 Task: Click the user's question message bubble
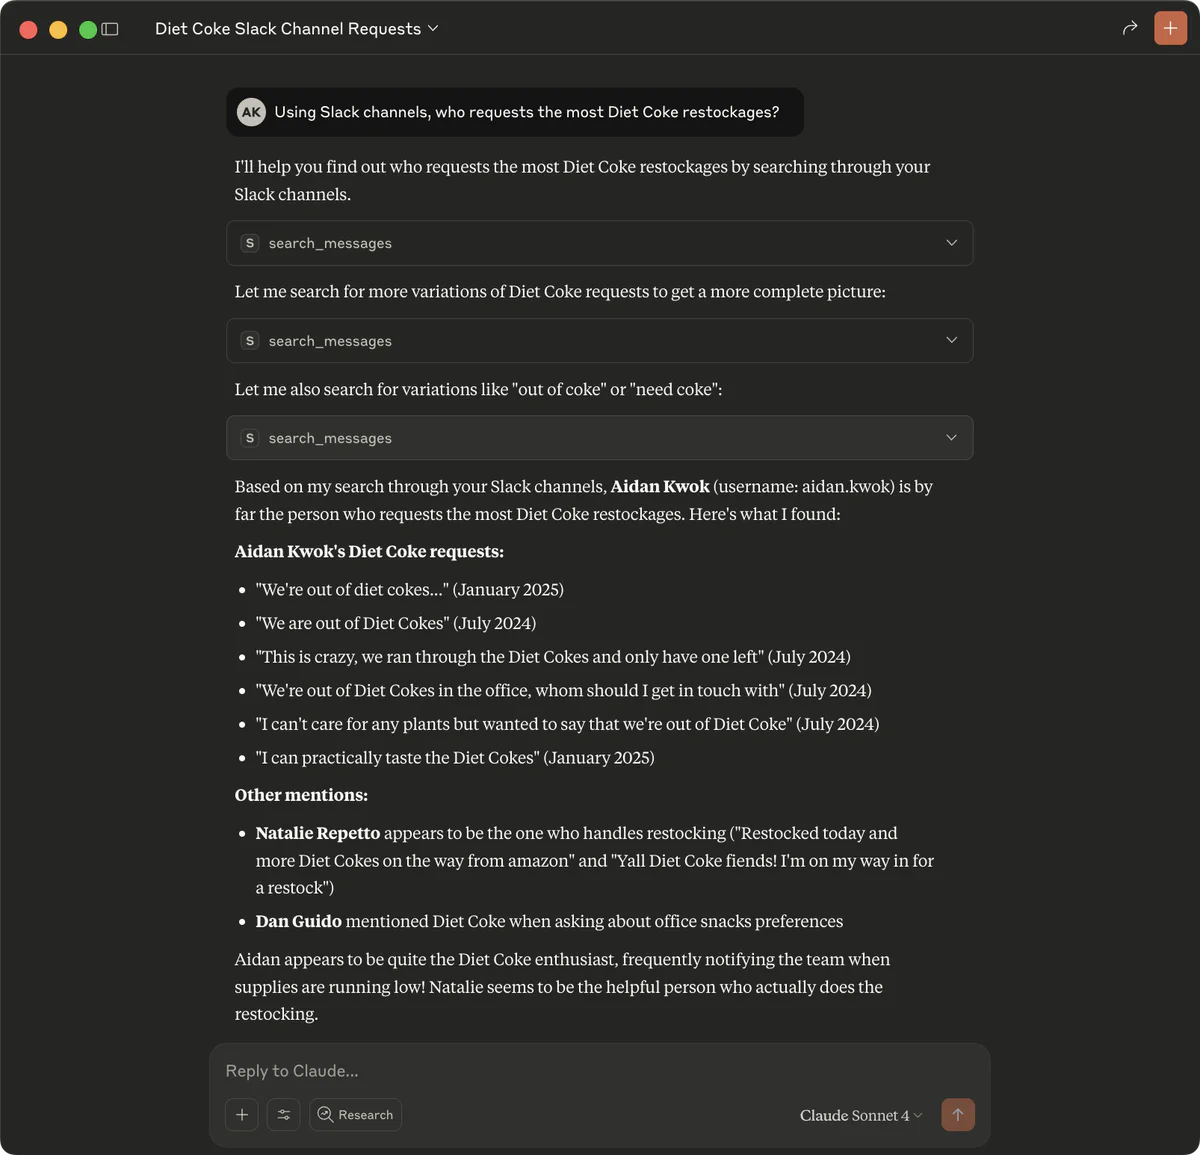pos(514,112)
